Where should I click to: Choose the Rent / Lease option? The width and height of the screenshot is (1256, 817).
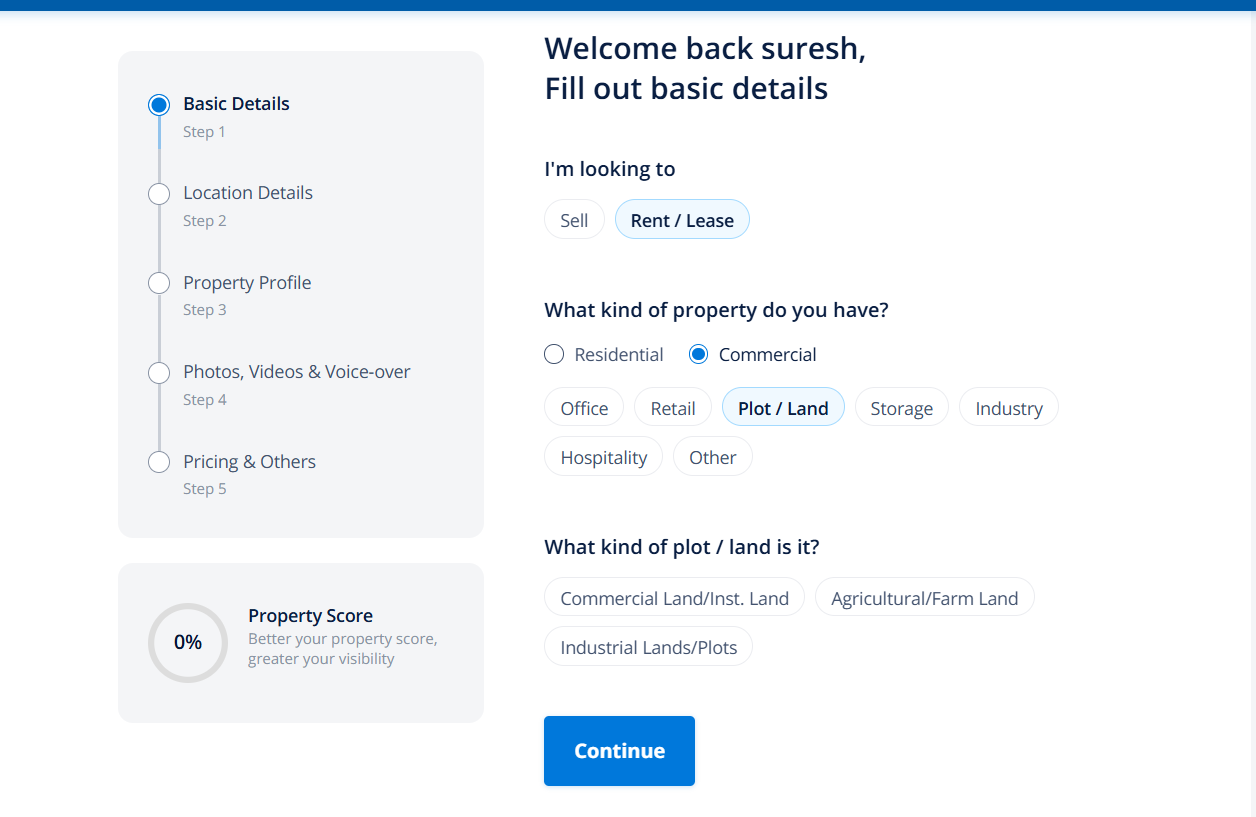coord(682,220)
